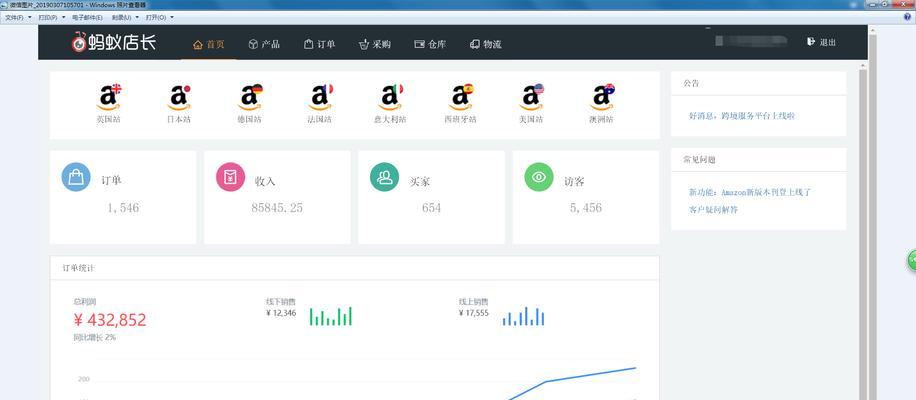Click the green circle widget at right edge
This screenshot has height=400, width=916.
coord(911,260)
